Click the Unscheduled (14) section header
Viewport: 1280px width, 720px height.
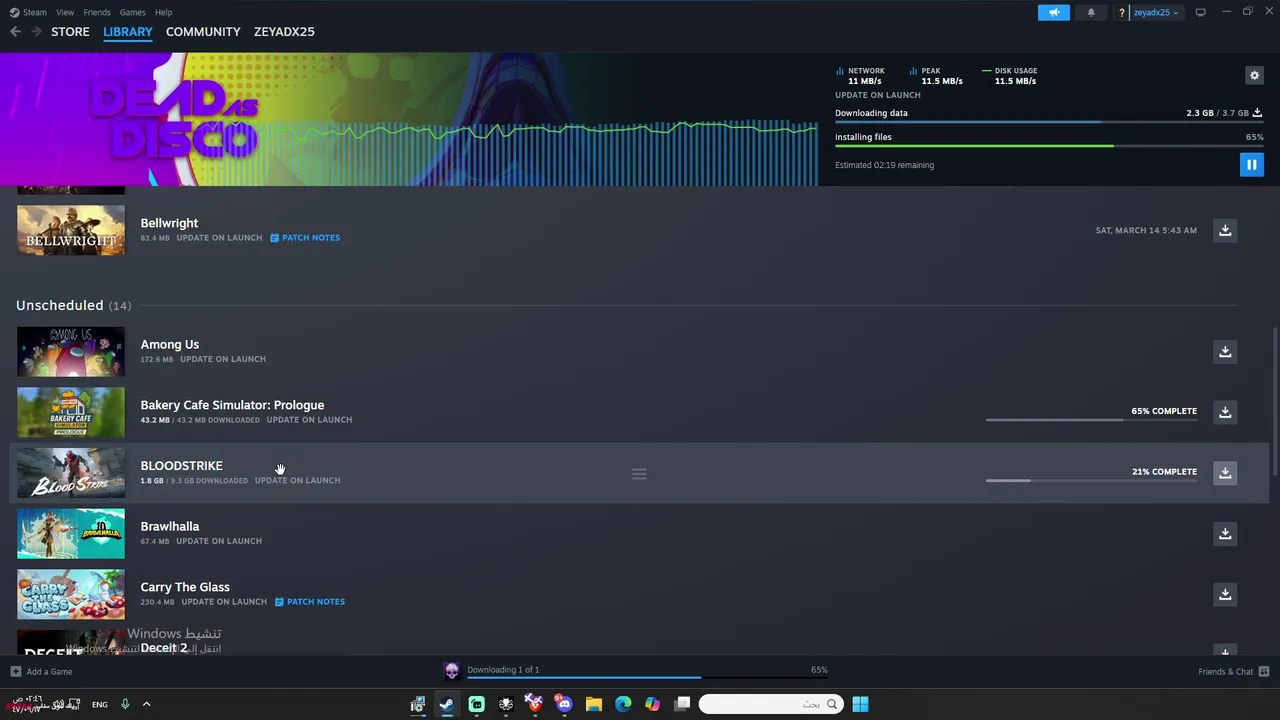tap(73, 305)
